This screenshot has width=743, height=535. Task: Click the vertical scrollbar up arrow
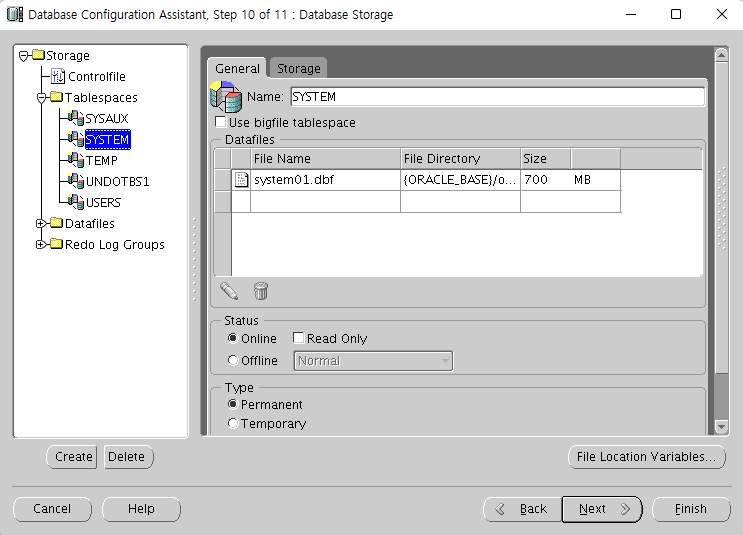click(721, 55)
